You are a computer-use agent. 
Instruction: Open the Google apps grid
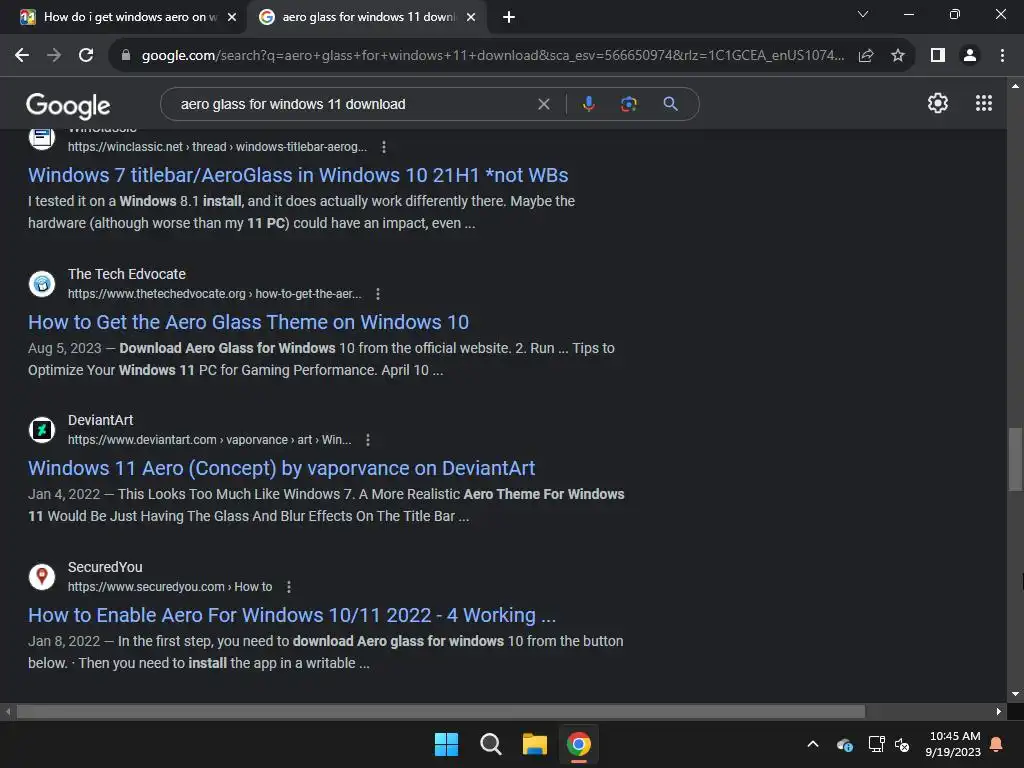pyautogui.click(x=984, y=103)
